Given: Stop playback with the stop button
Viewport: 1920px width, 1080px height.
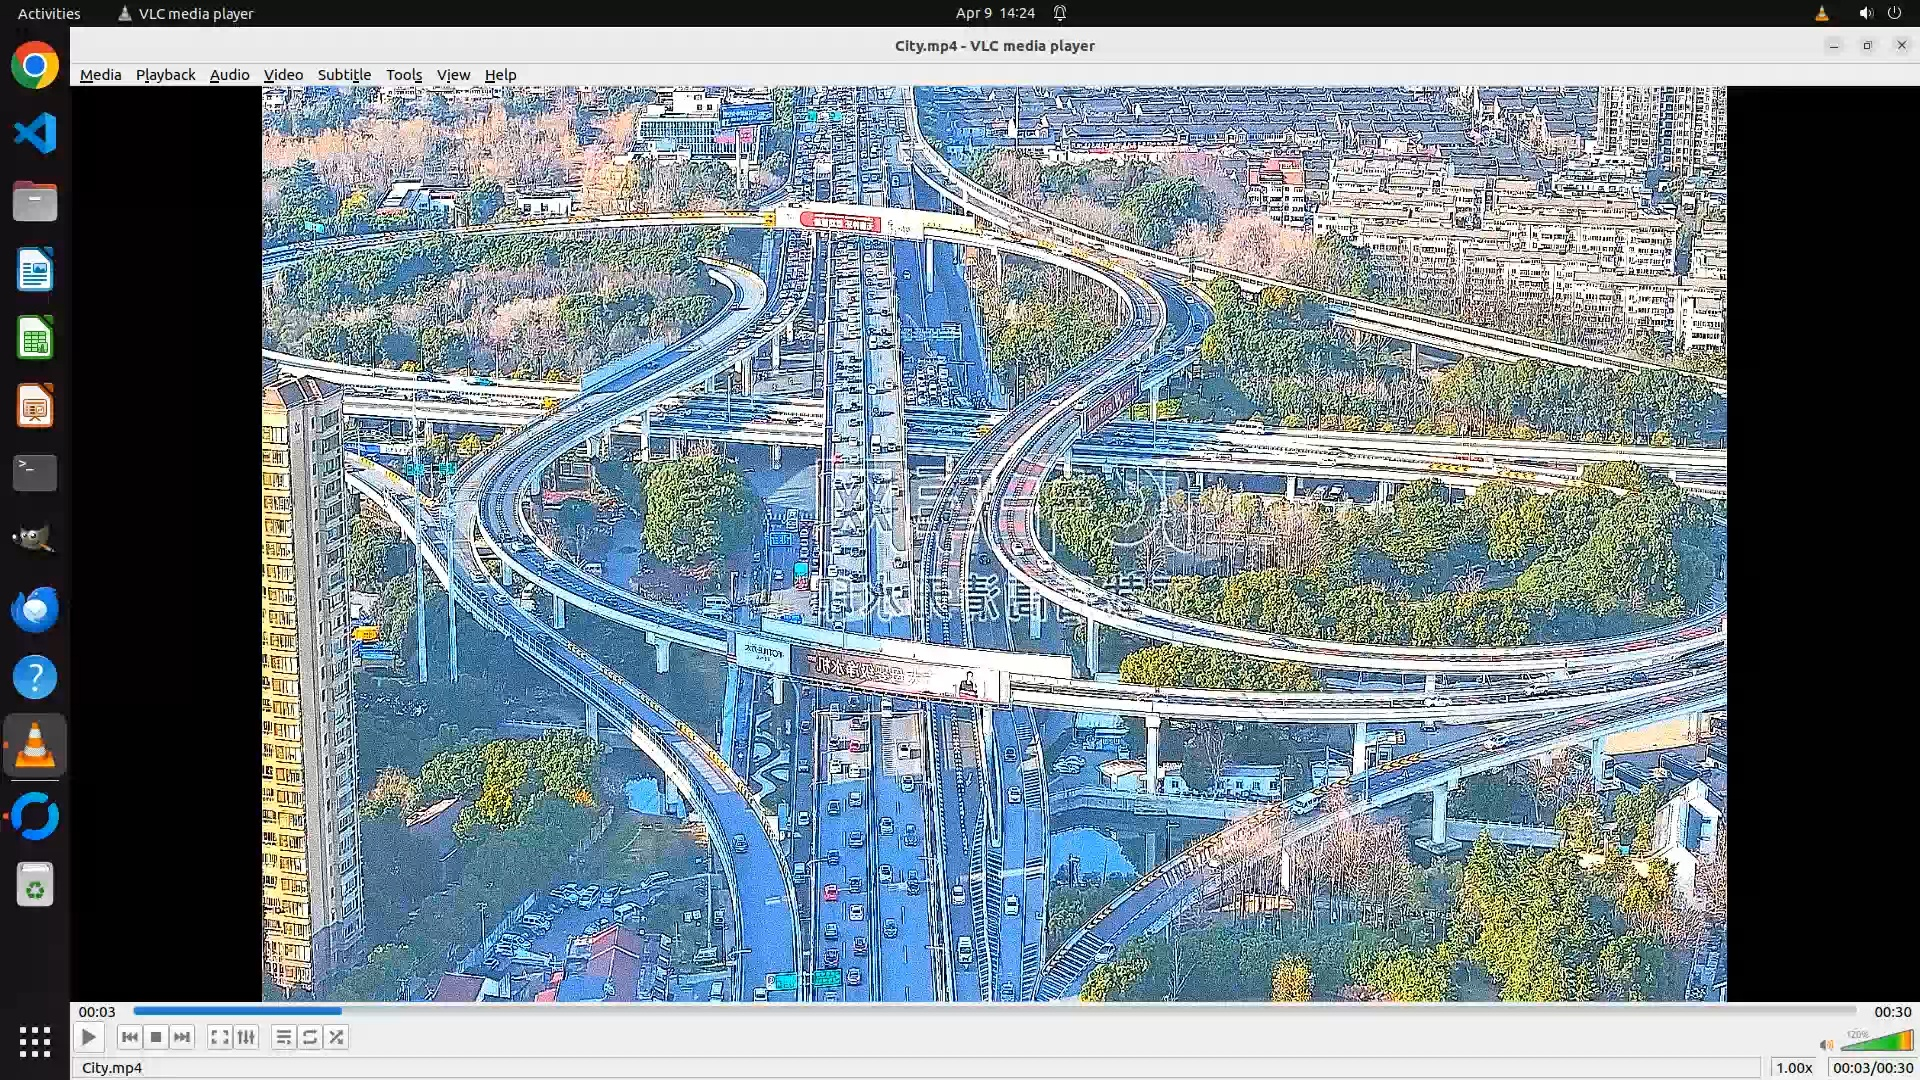Looking at the screenshot, I should point(156,1037).
